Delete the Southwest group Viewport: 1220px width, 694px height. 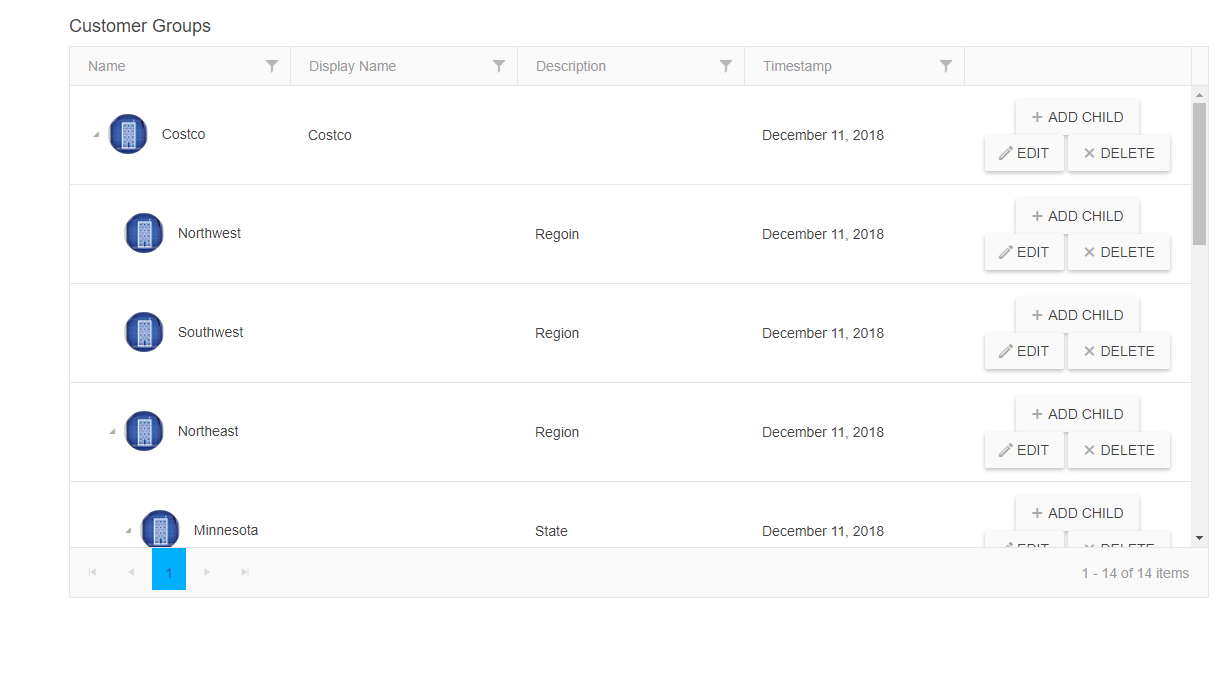click(1118, 351)
